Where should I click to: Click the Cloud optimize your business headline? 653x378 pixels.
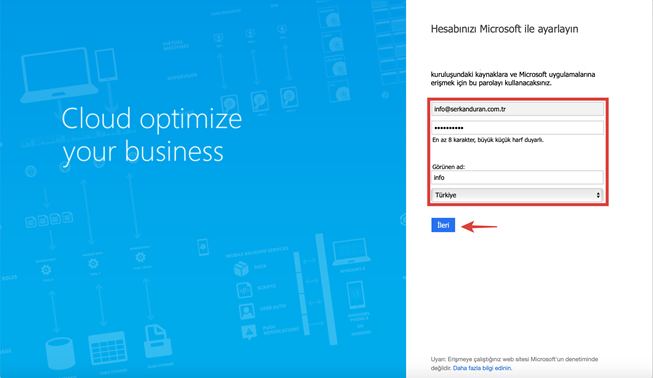[152, 134]
